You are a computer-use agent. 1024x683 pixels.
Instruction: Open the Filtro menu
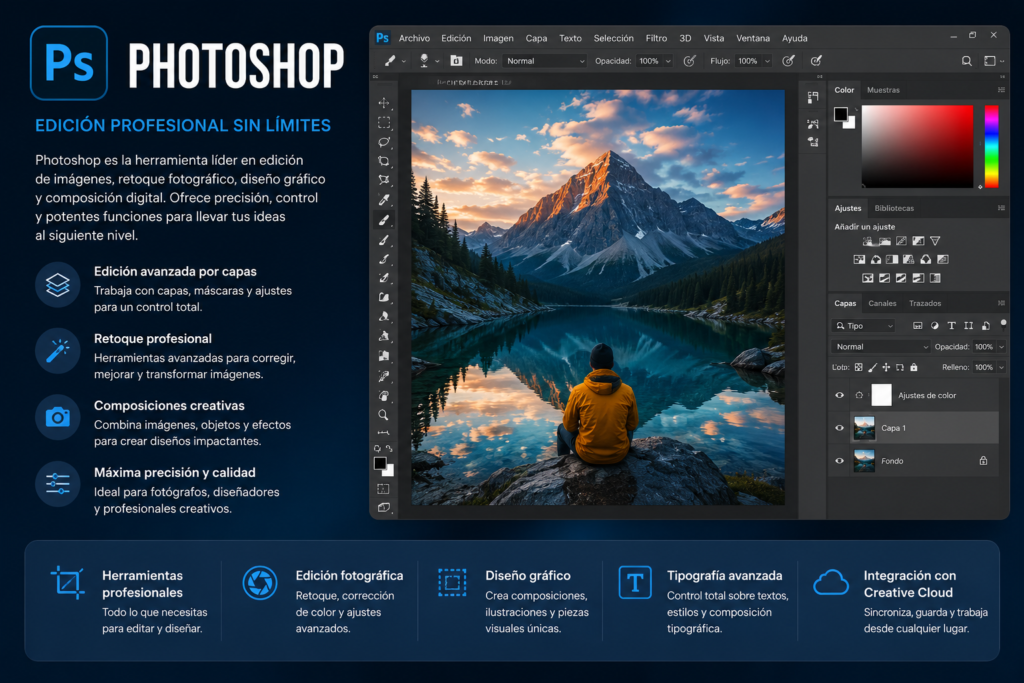(x=656, y=38)
